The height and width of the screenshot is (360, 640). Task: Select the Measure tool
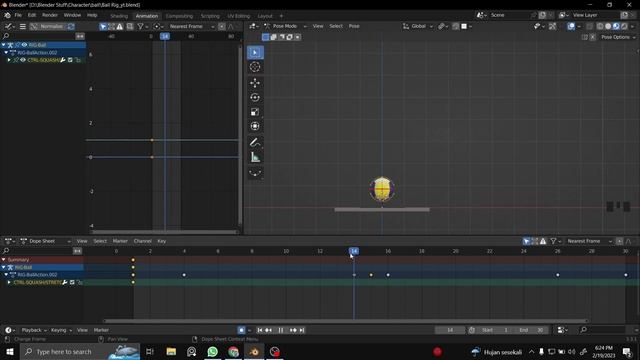click(255, 157)
